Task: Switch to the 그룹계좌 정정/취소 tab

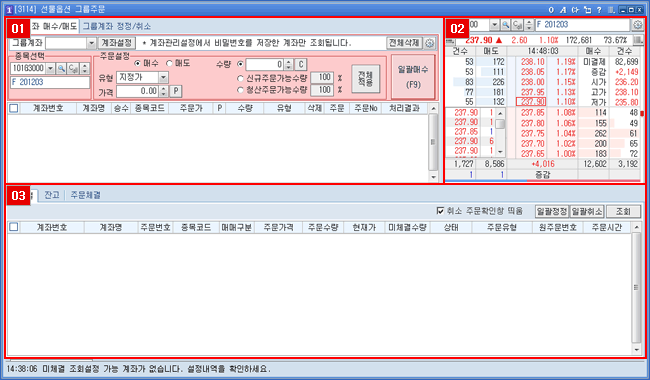Action: tap(116, 26)
